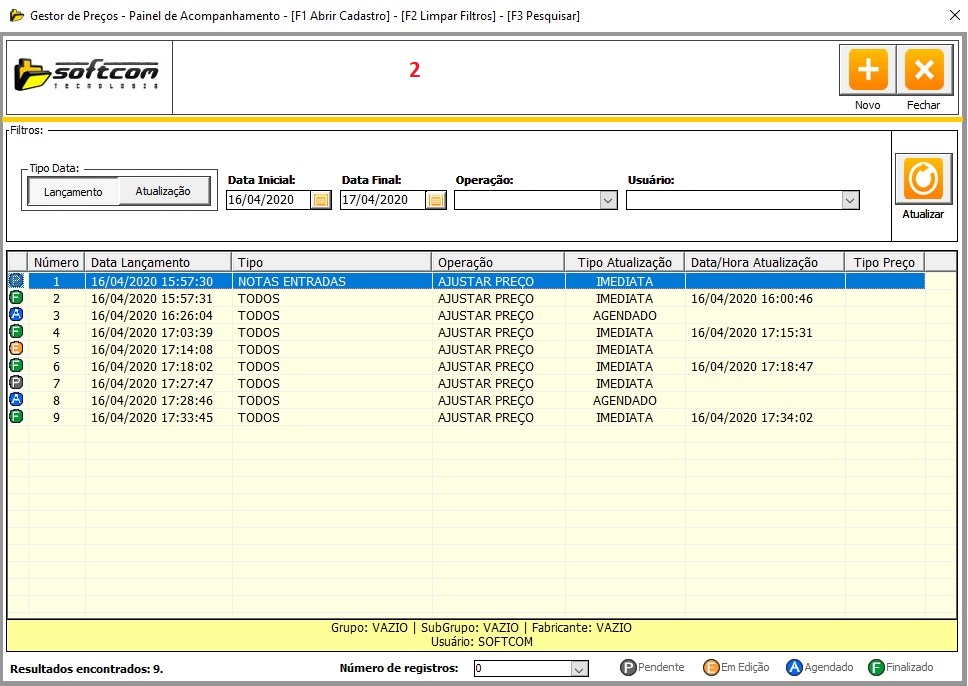
Task: Click the Softcom Tecnologia logo
Action: (x=89, y=76)
